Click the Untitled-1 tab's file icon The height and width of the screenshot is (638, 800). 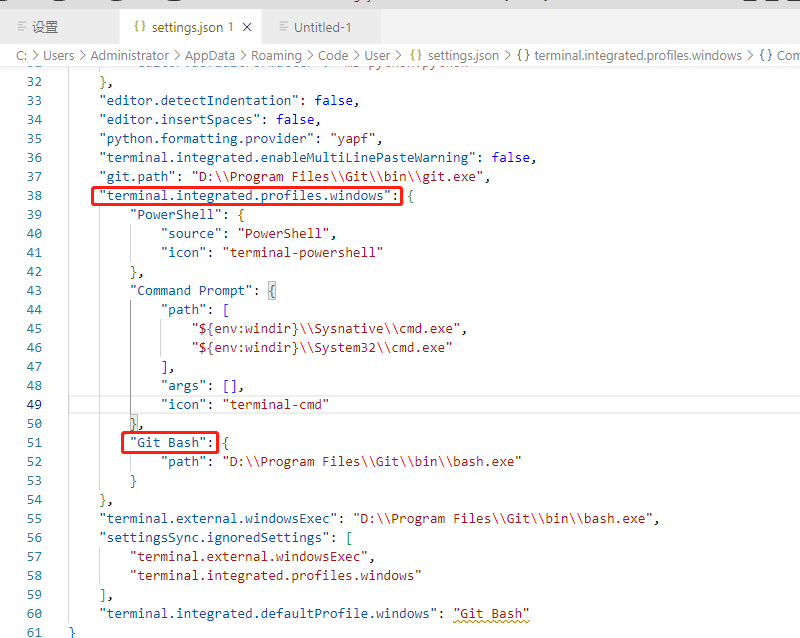point(284,27)
